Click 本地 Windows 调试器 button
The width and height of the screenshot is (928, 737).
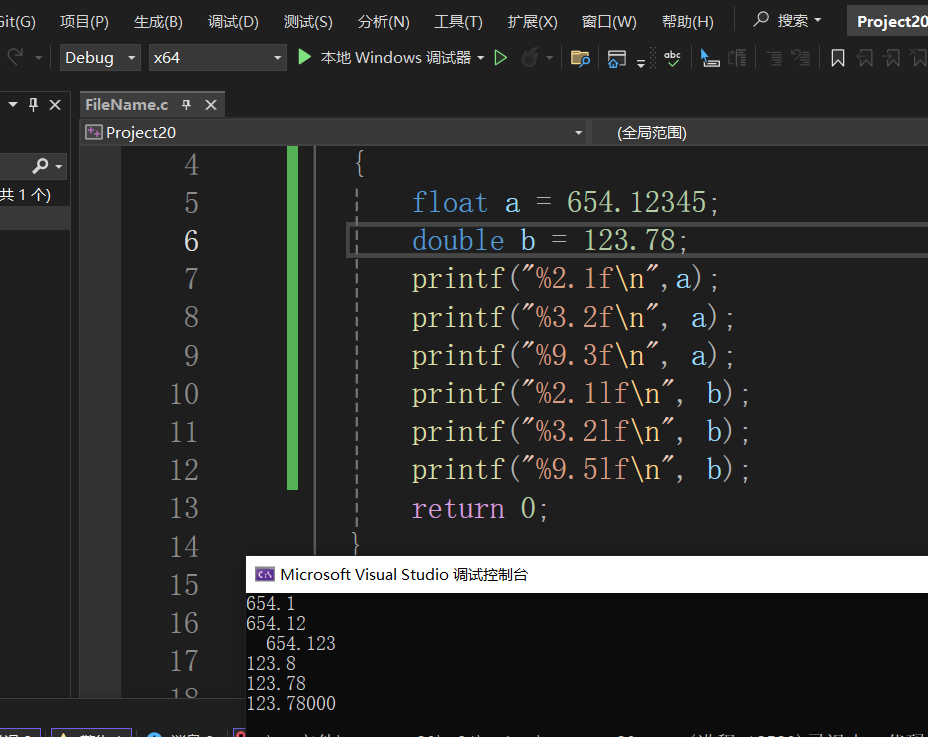pos(395,58)
